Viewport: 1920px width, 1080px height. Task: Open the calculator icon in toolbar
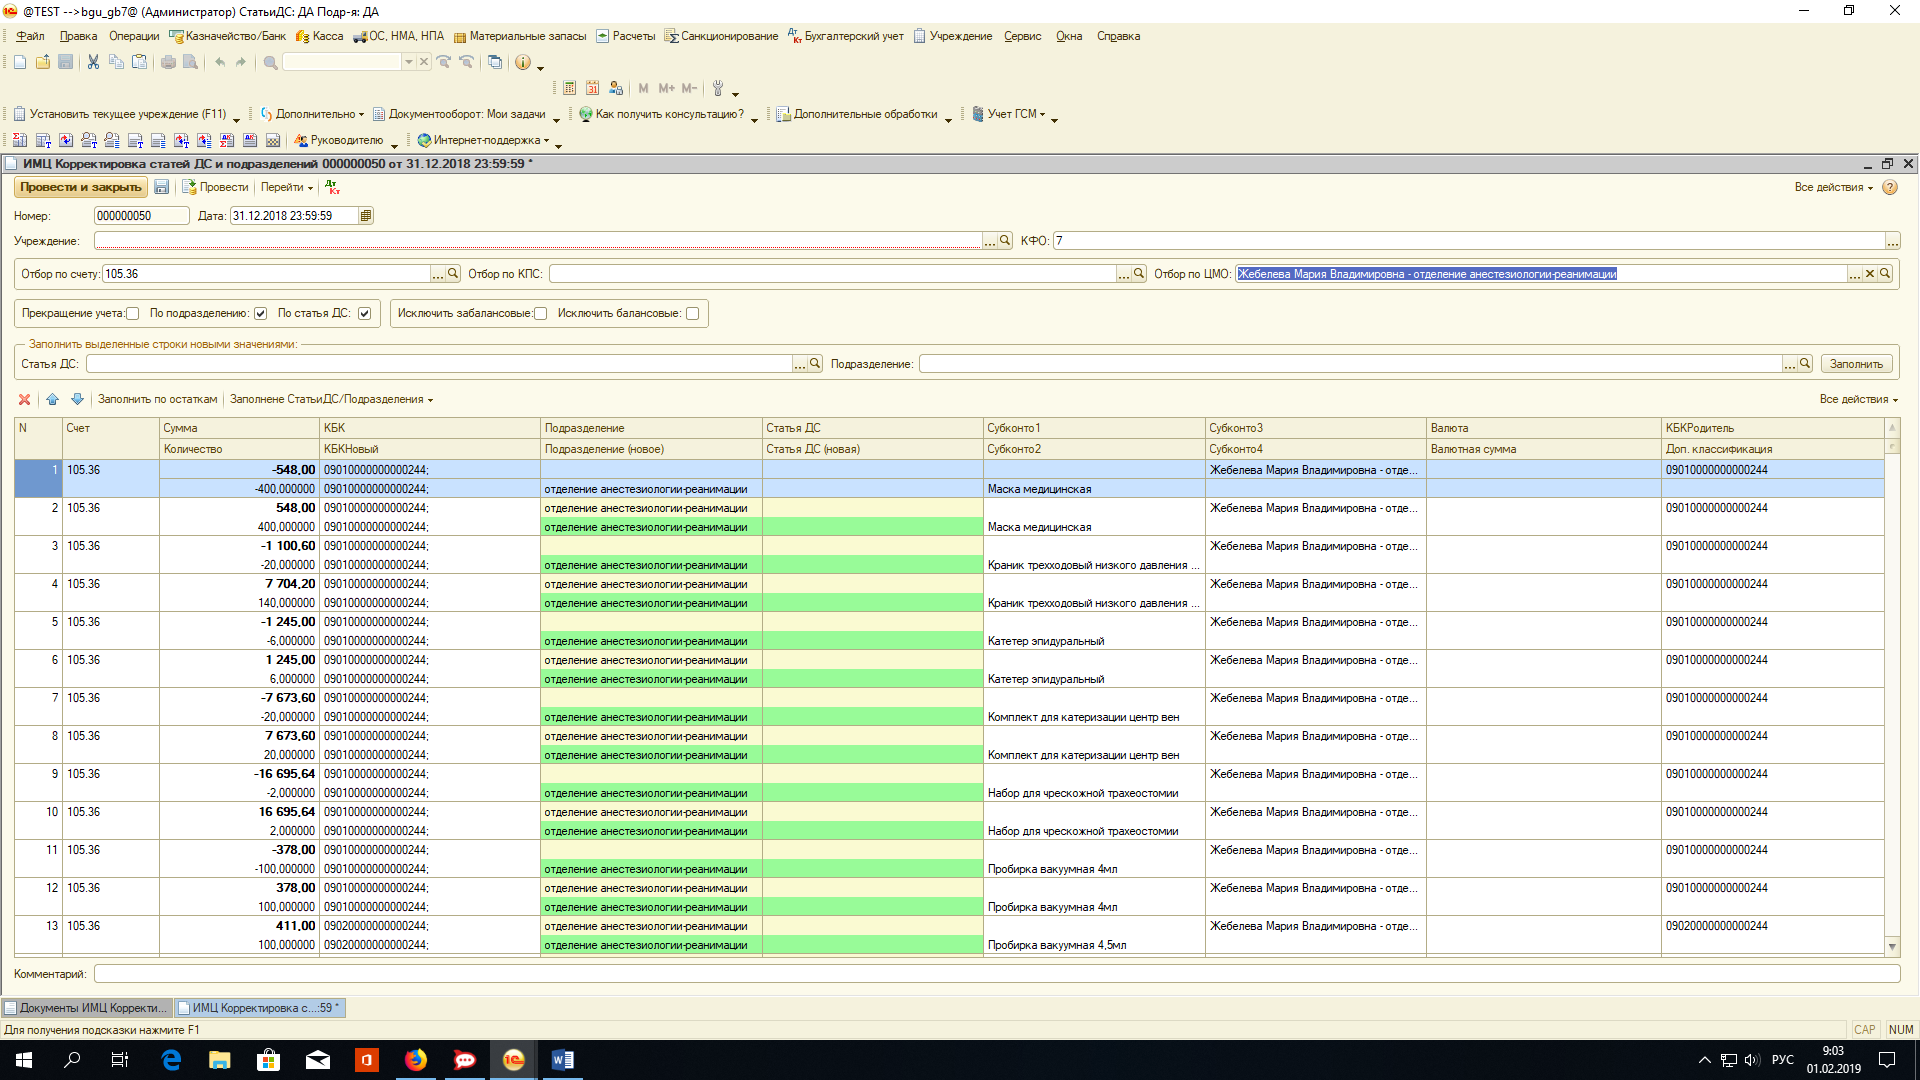tap(569, 88)
